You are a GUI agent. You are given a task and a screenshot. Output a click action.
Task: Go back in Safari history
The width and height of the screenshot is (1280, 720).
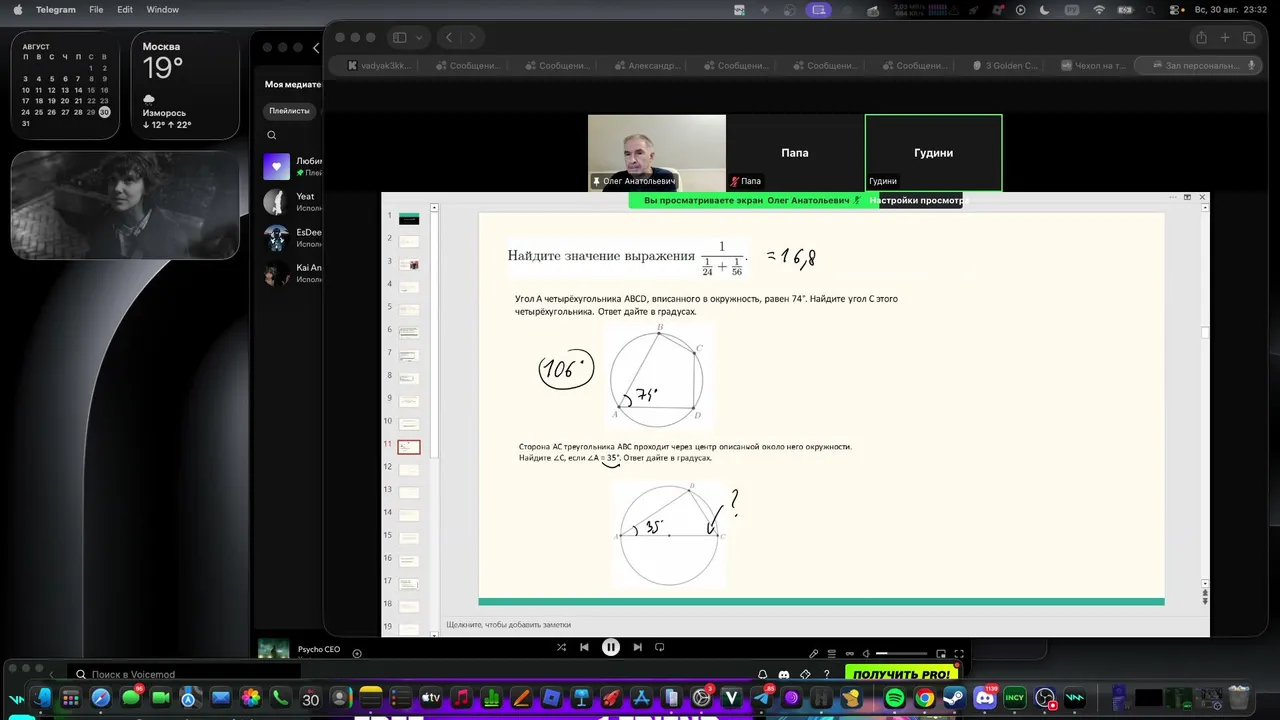point(449,37)
